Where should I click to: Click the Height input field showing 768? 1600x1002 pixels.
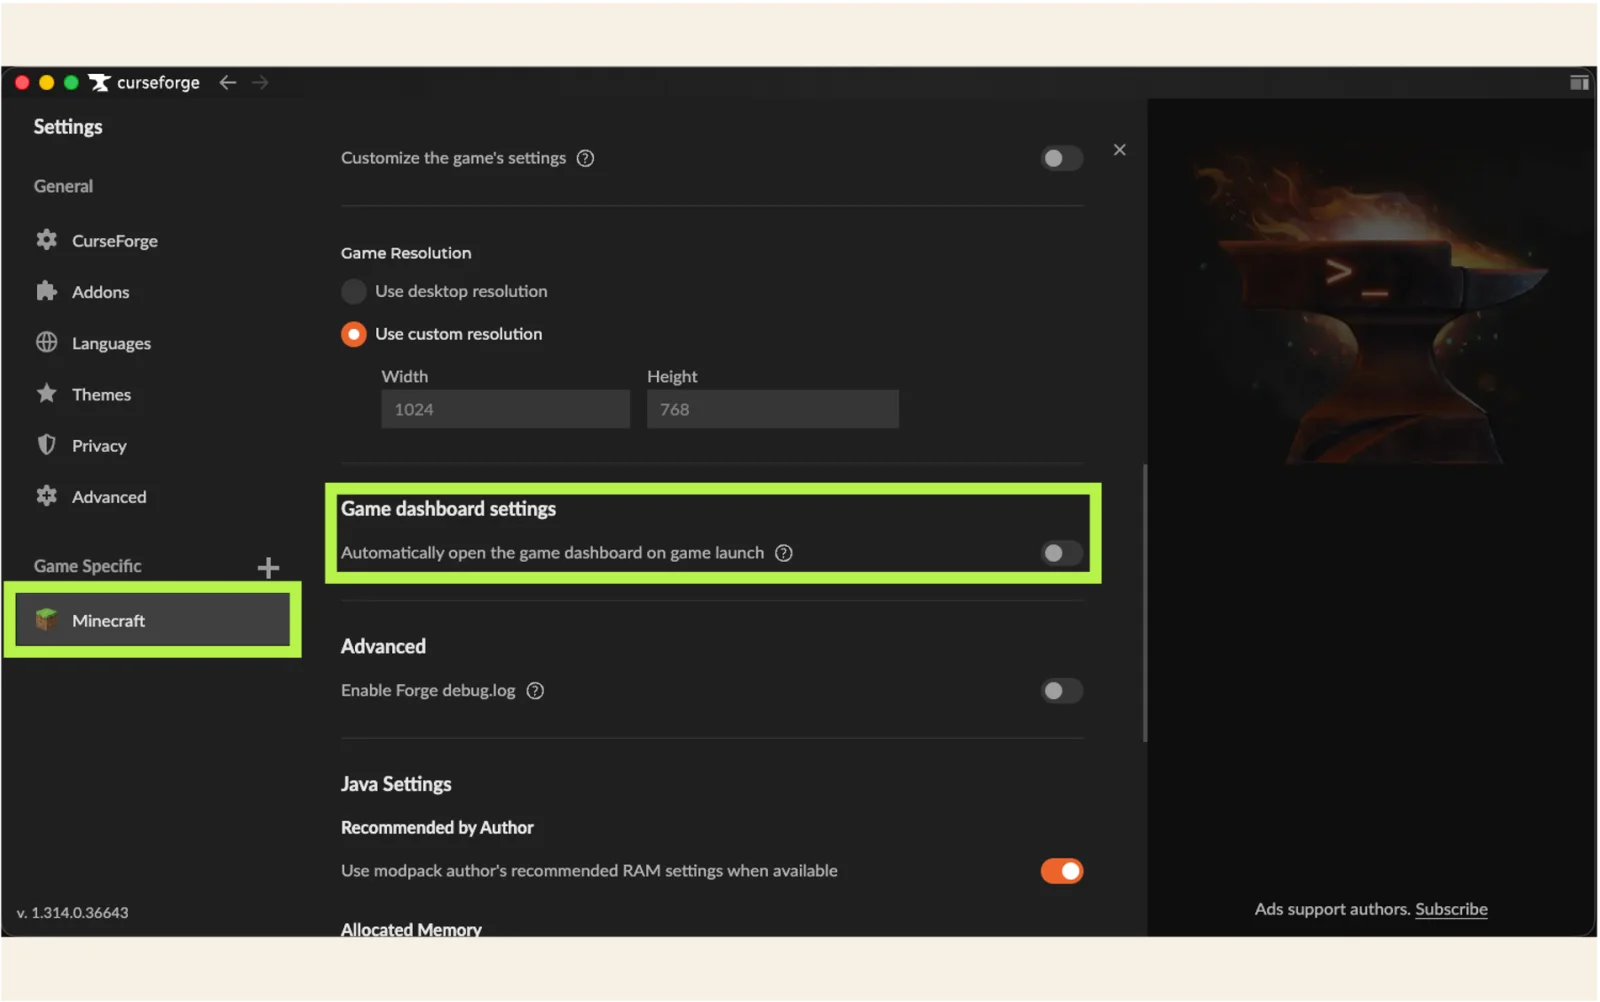tap(772, 409)
